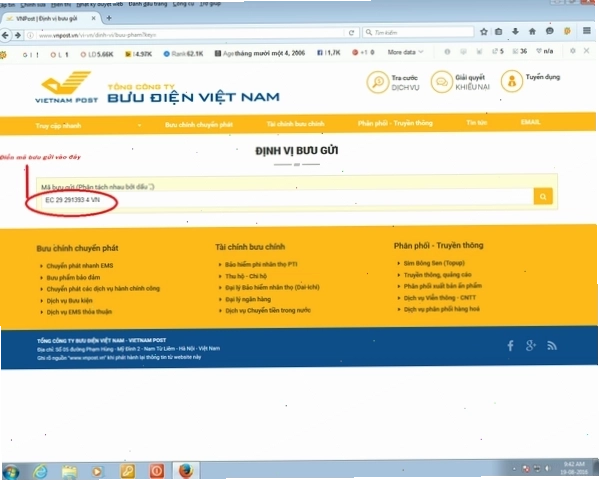
Task: Open Chuyển phát nhanh EMS link
Action: point(80,266)
